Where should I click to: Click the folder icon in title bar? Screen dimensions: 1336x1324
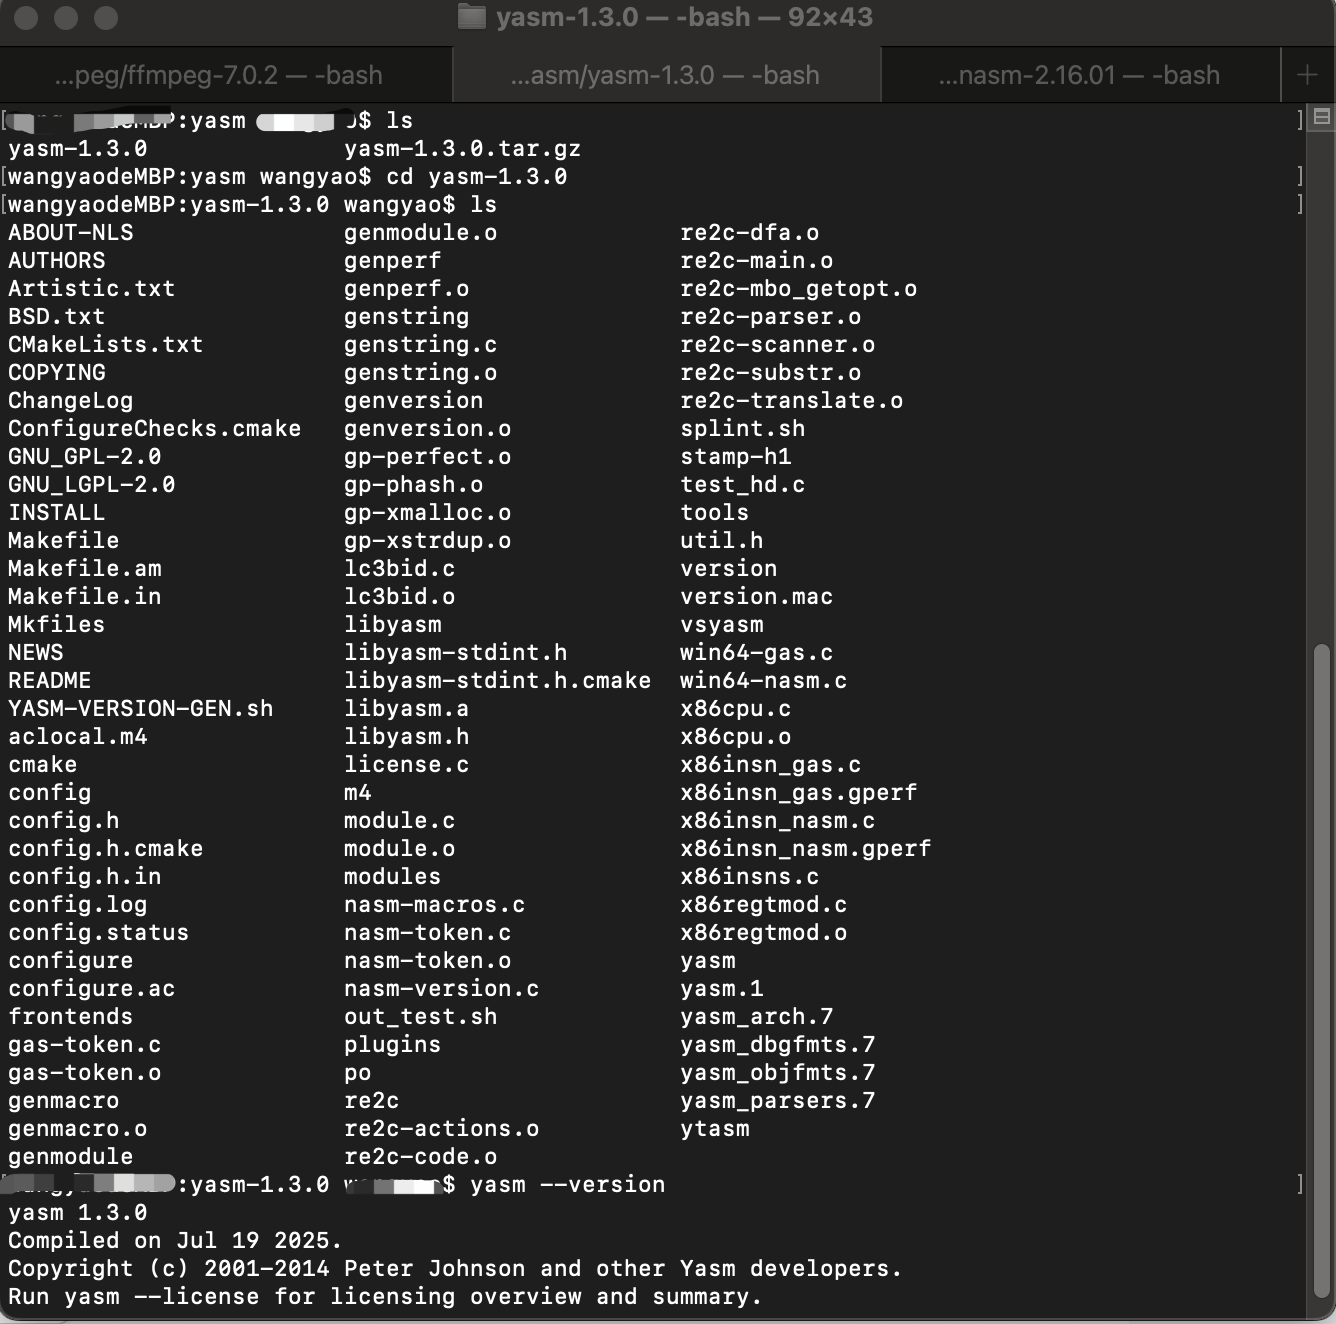(x=471, y=17)
